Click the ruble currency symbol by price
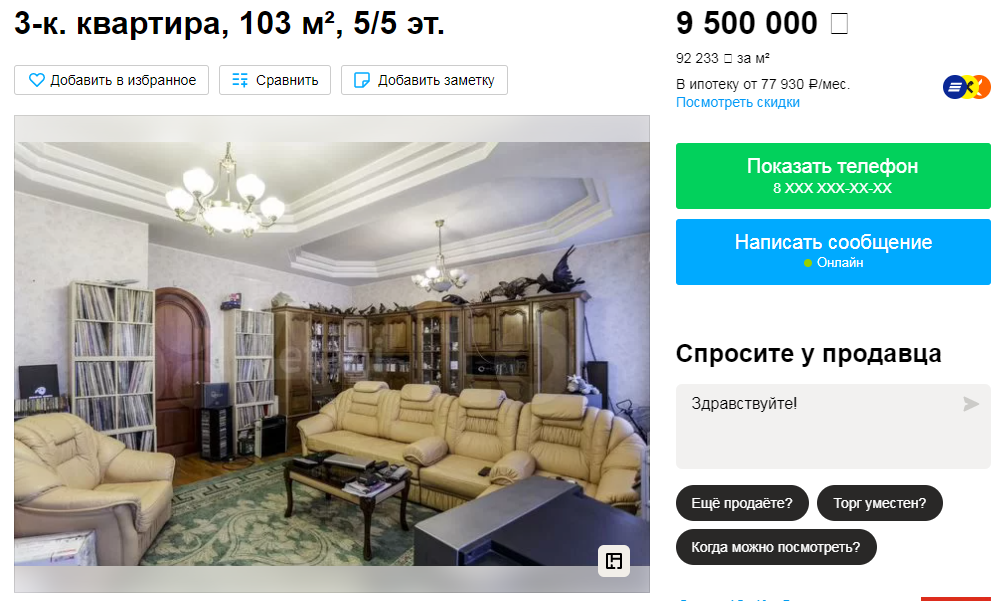Screen dimensions: 1008x601 point(839,24)
